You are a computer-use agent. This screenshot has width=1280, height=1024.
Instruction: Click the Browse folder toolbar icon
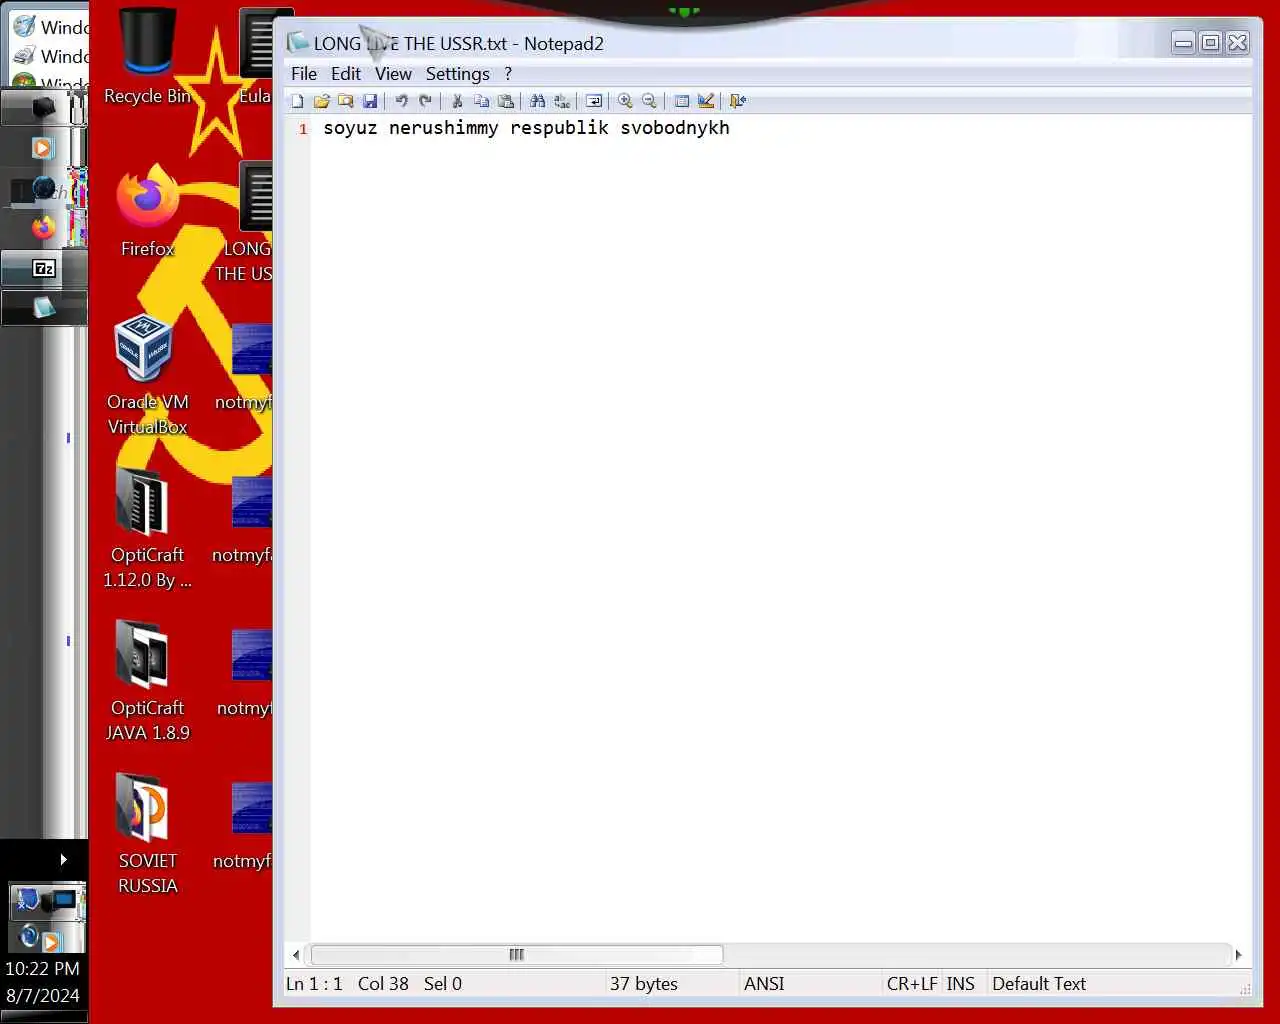(x=346, y=101)
